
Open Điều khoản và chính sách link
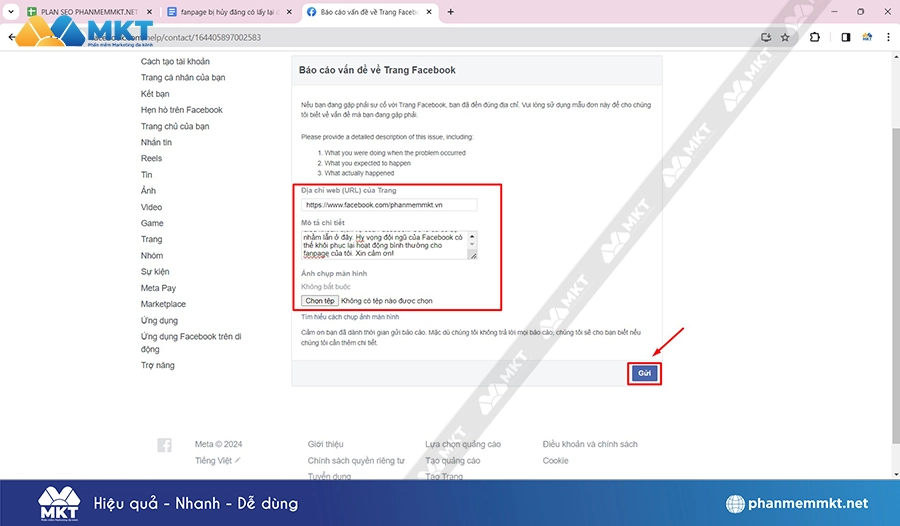[590, 444]
